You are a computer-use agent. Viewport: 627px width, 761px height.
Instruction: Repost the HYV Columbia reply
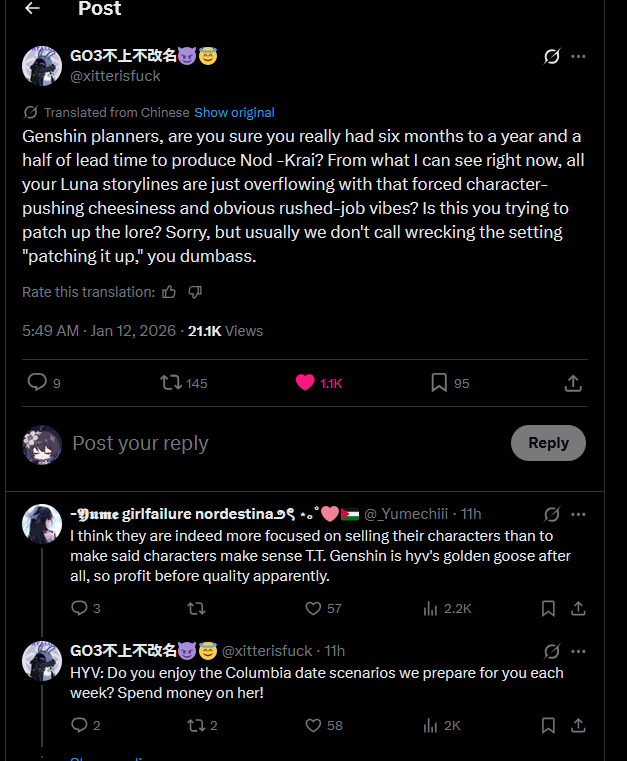(202, 725)
